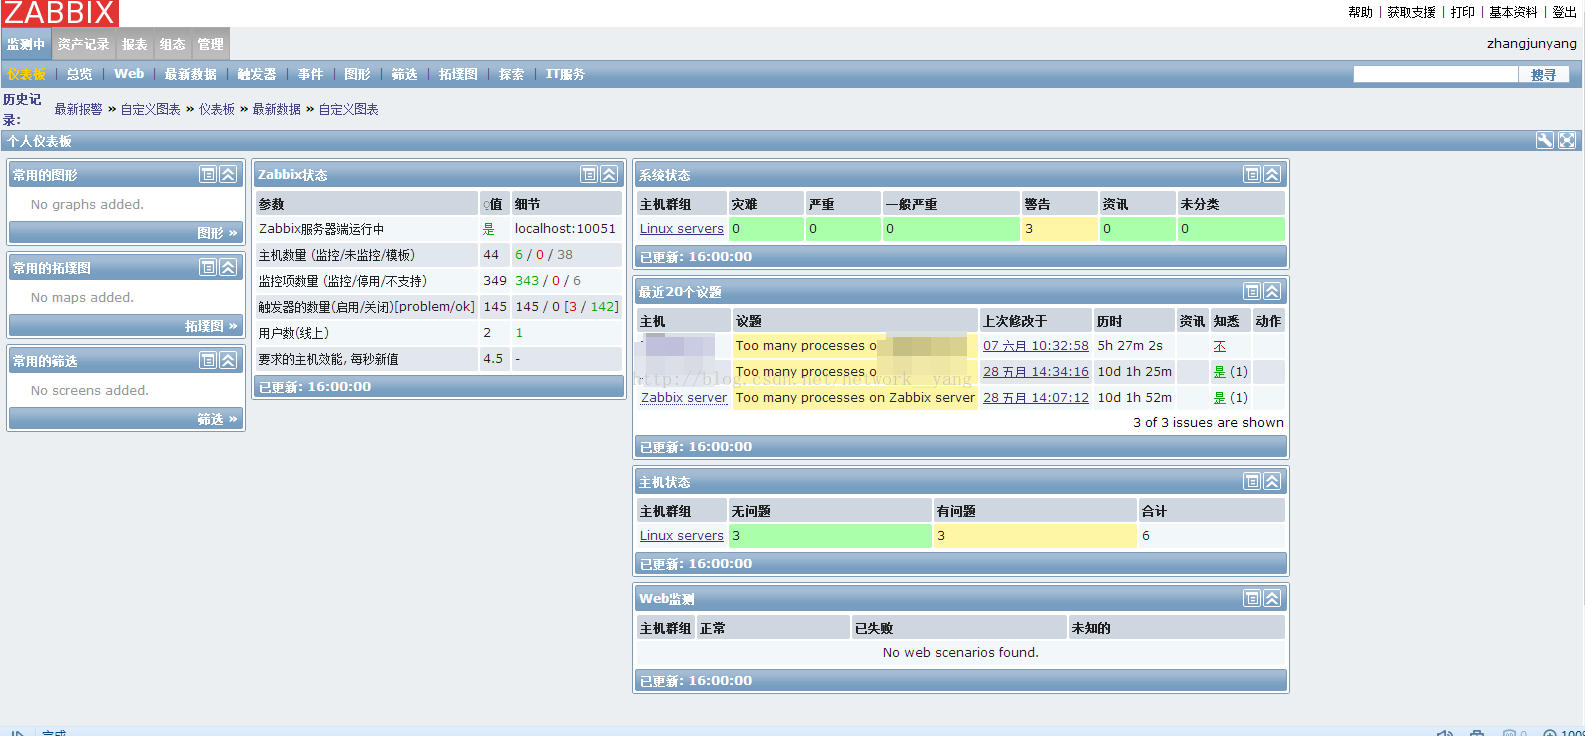Open menu icon of 主机状态 widget
The image size is (1585, 736).
tap(1252, 481)
